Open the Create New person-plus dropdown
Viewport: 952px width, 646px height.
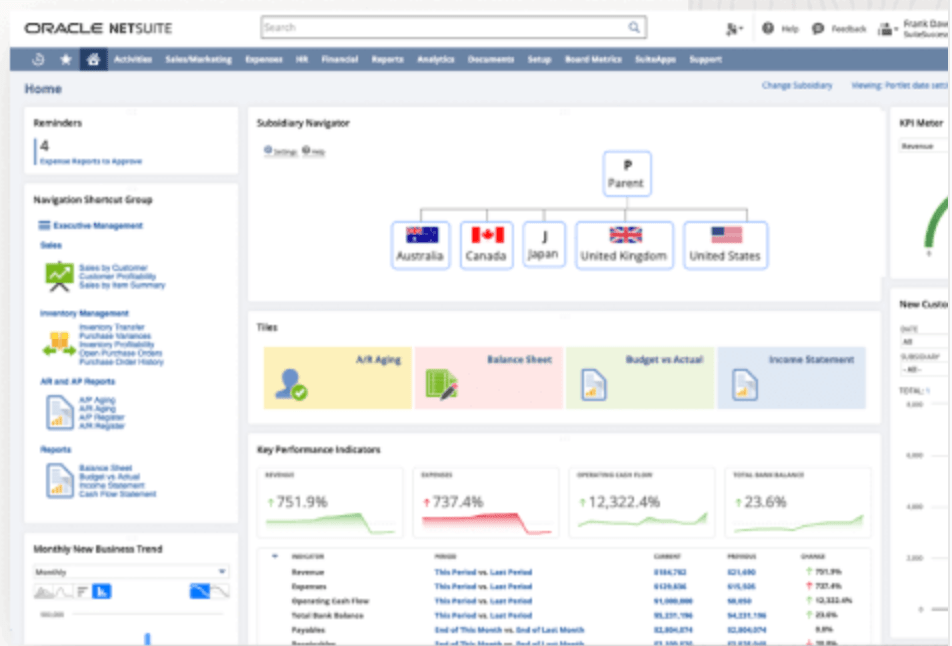coord(734,29)
